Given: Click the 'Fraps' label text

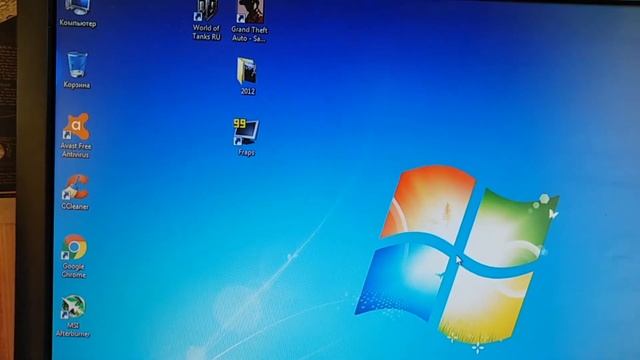Looking at the screenshot, I should pyautogui.click(x=246, y=152).
